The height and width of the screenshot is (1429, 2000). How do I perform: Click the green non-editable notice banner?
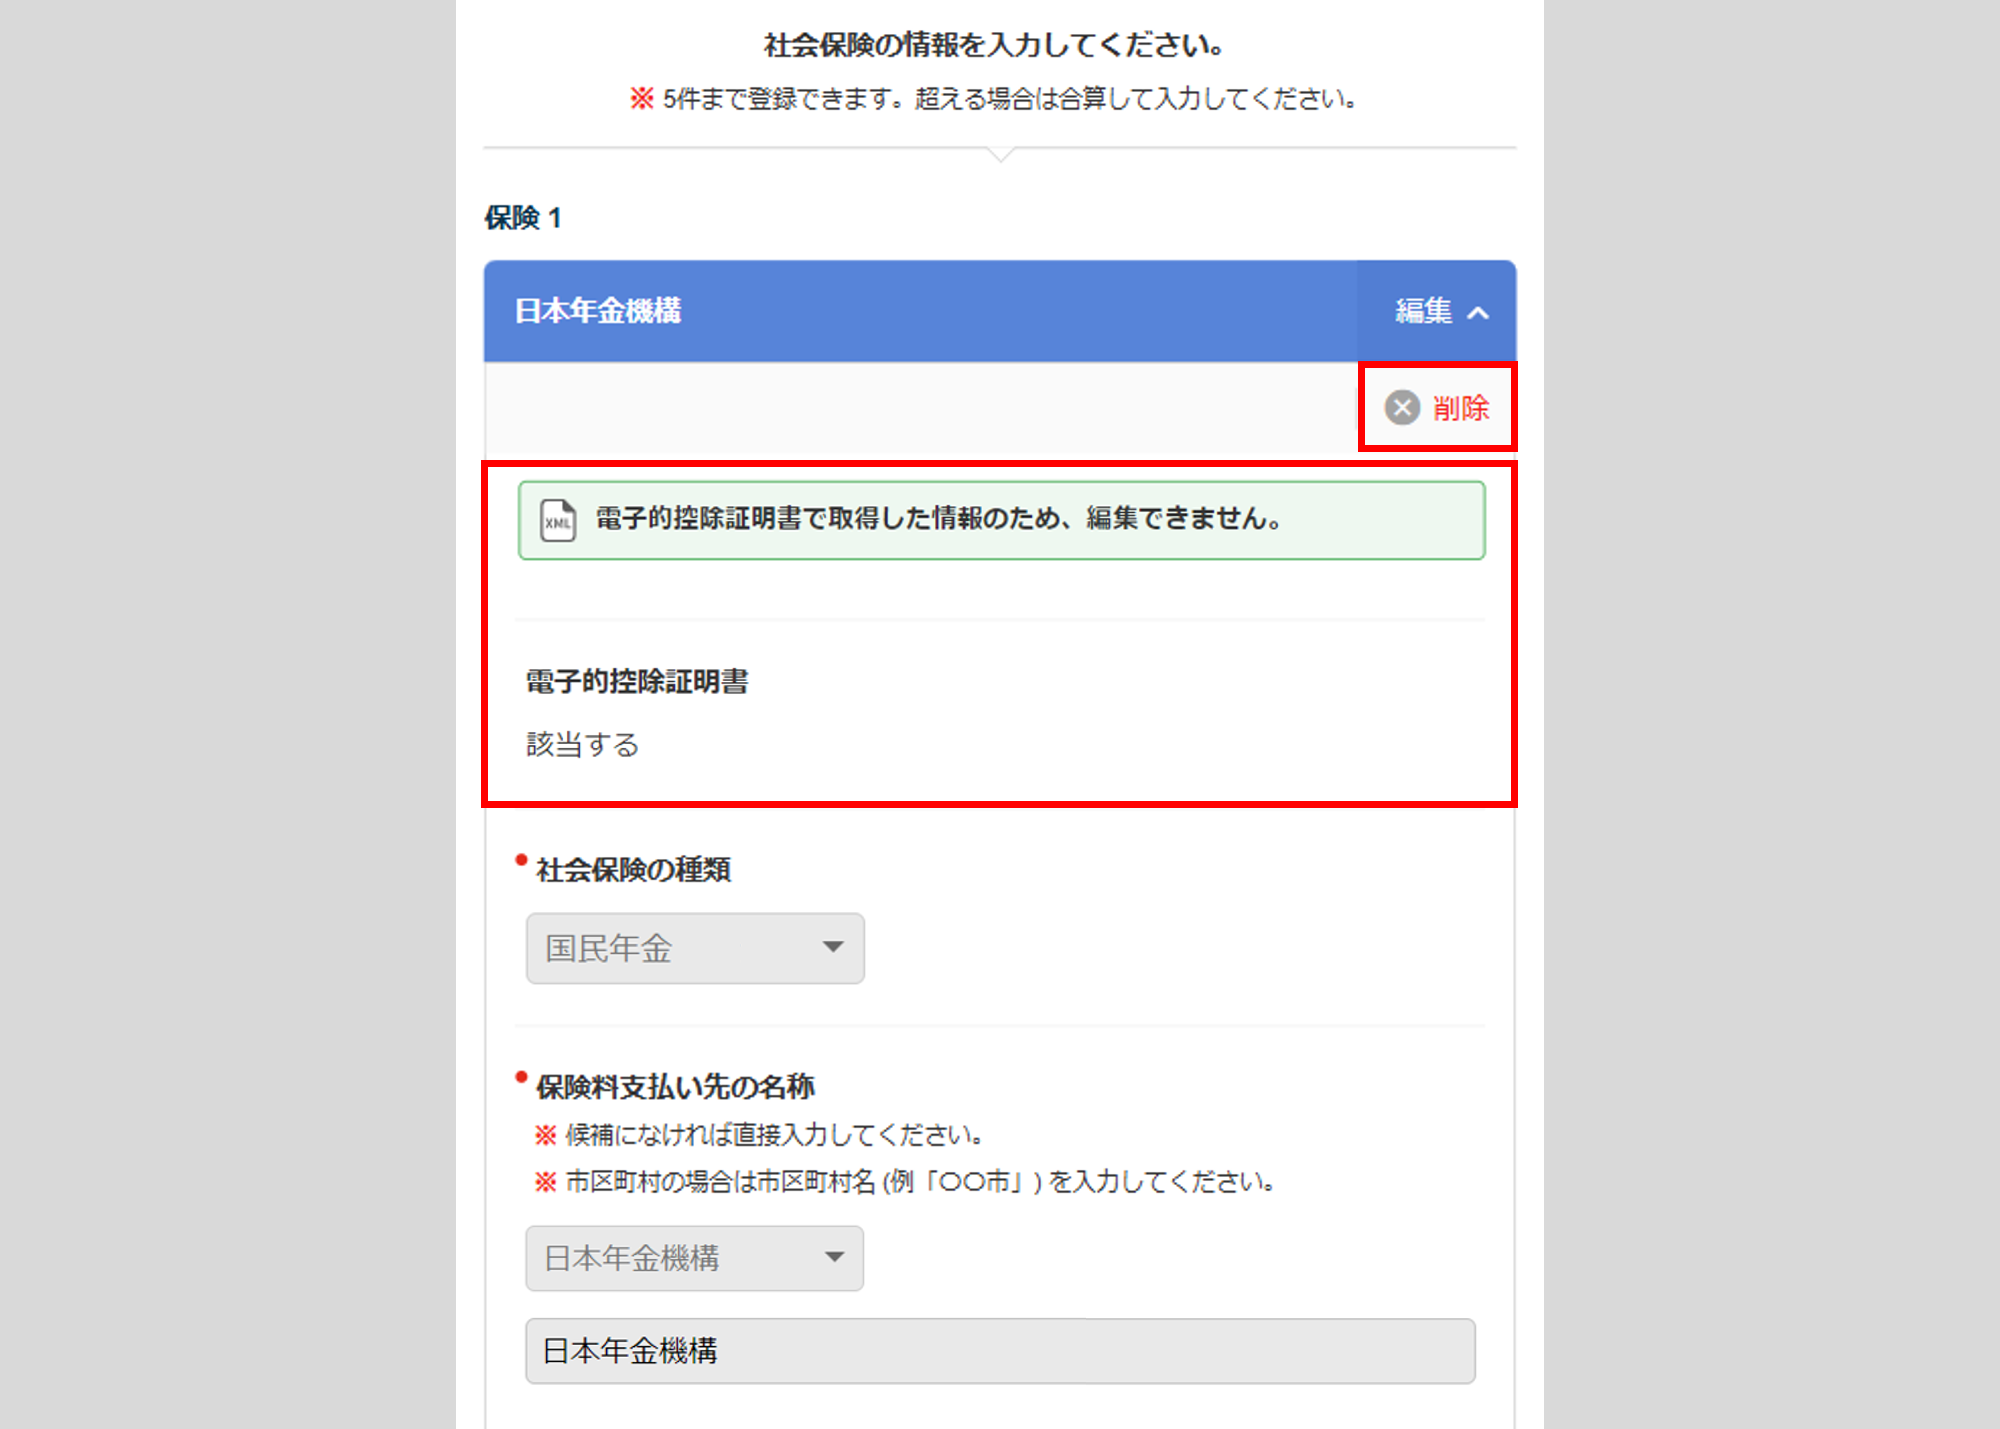pyautogui.click(x=1000, y=520)
